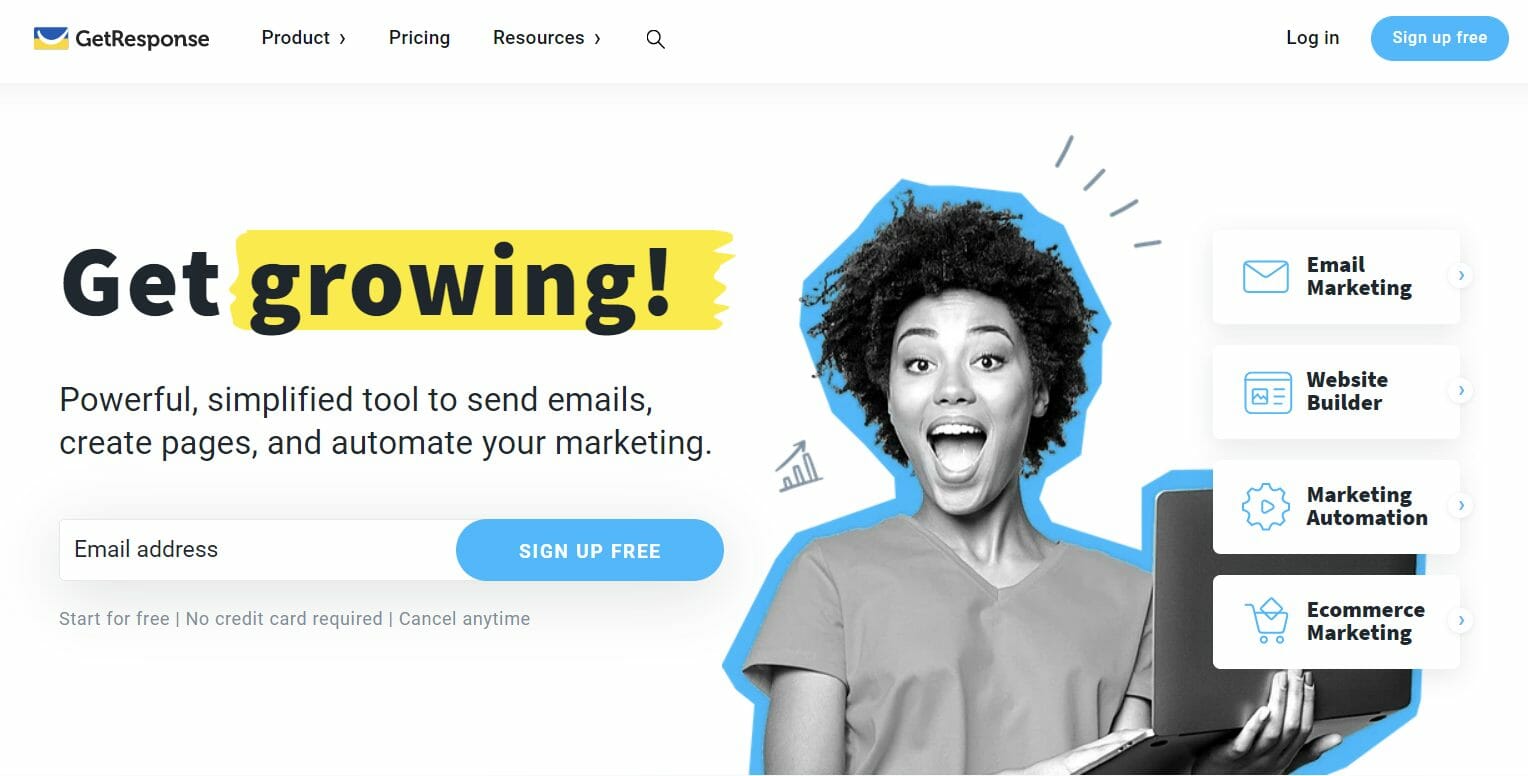This screenshot has height=776, width=1528.
Task: Click the arrow beside Ecommerce Marketing card
Action: point(1461,620)
